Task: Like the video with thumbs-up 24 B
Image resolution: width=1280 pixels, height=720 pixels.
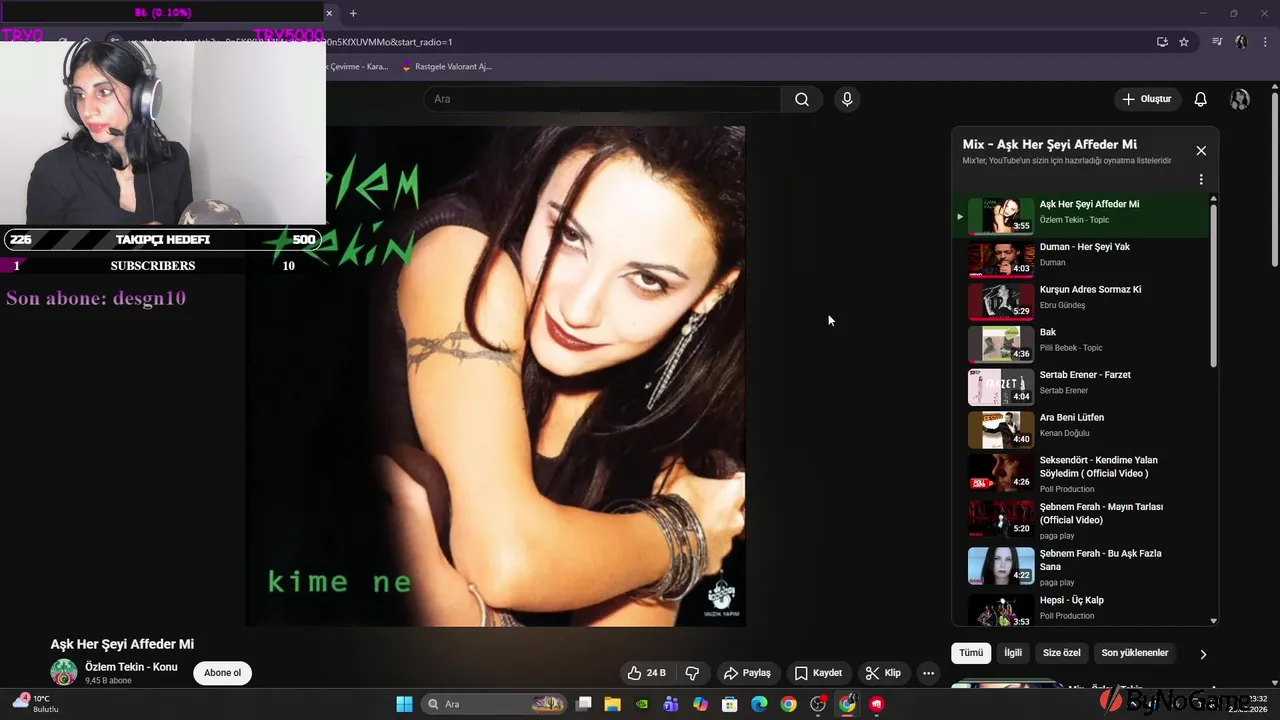Action: coord(647,673)
